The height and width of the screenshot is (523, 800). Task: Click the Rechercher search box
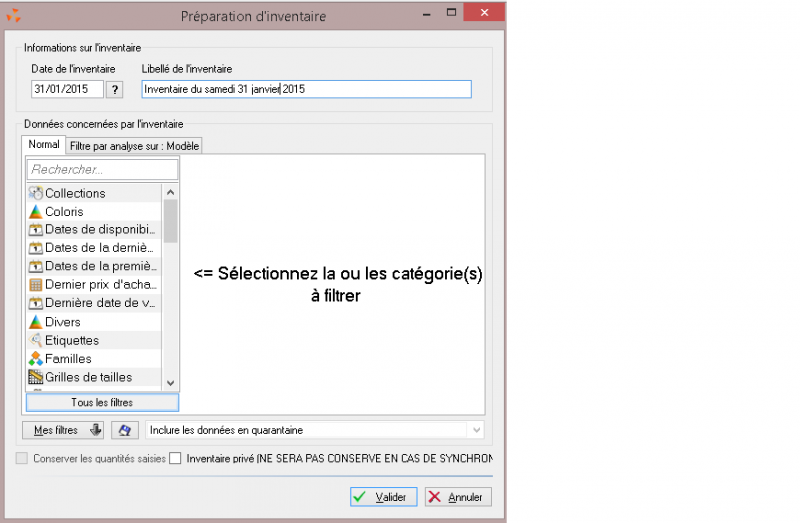point(102,169)
